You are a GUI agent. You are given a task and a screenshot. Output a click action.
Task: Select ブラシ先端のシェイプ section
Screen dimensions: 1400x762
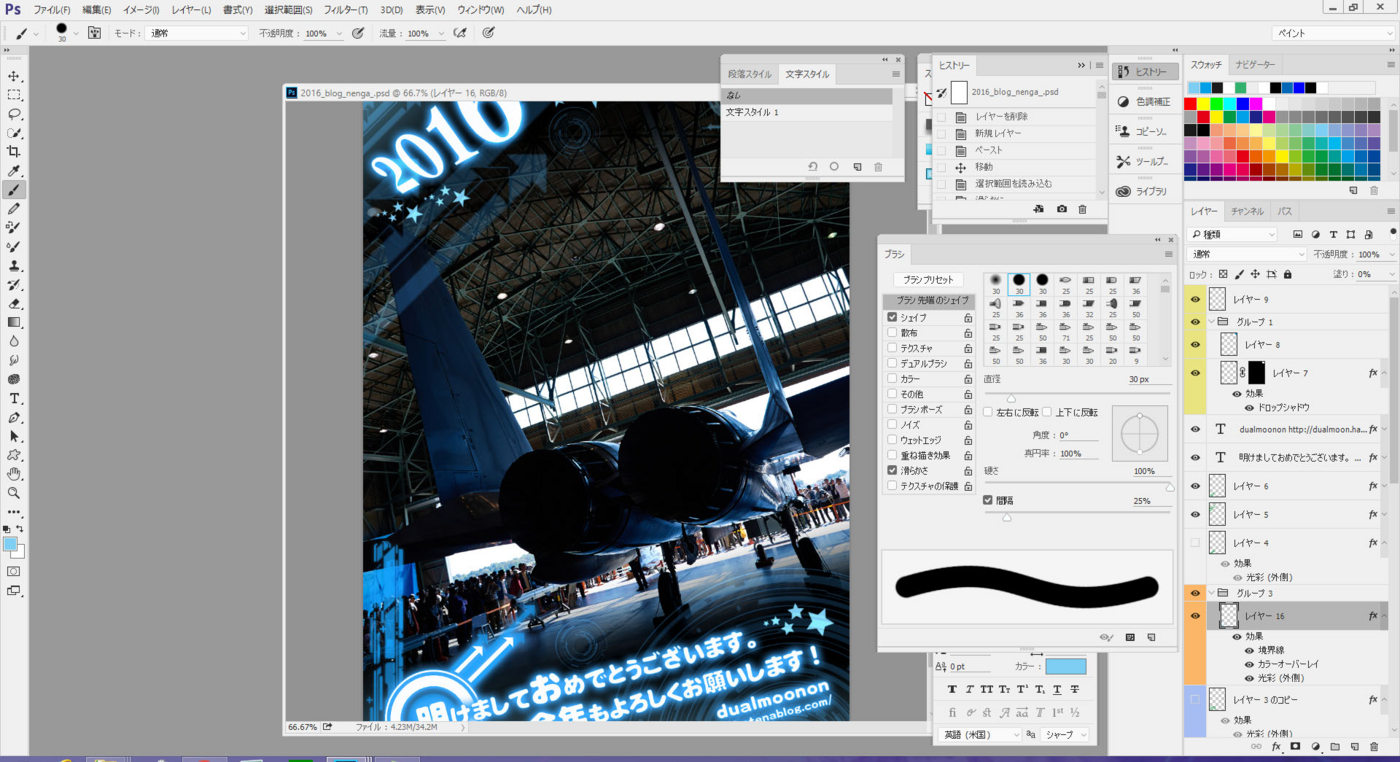928,301
